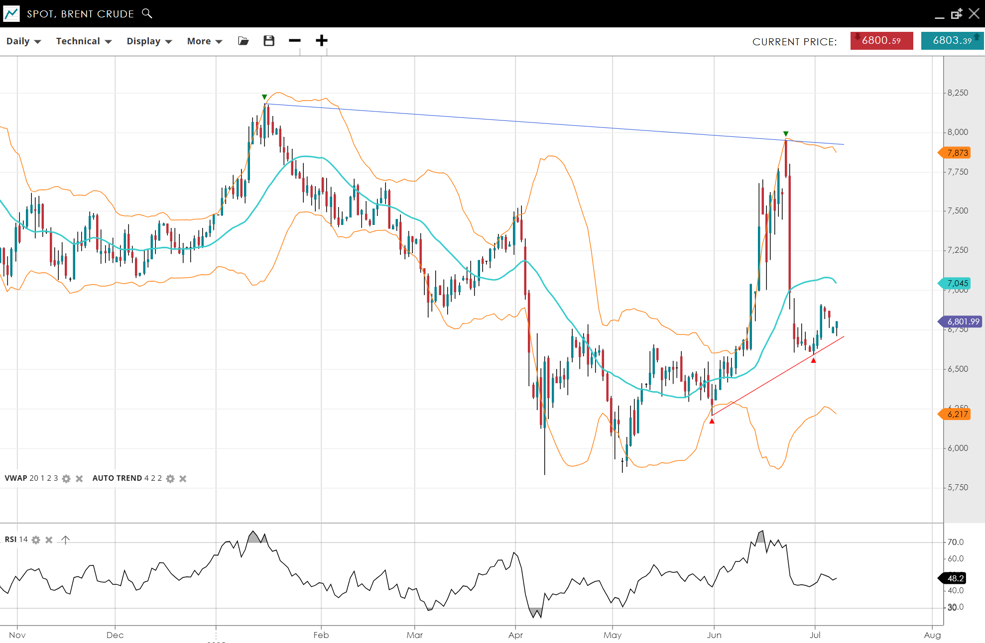Viewport: 985px width, 643px height.
Task: Remove the VWAP indicator
Action: pyautogui.click(x=80, y=479)
